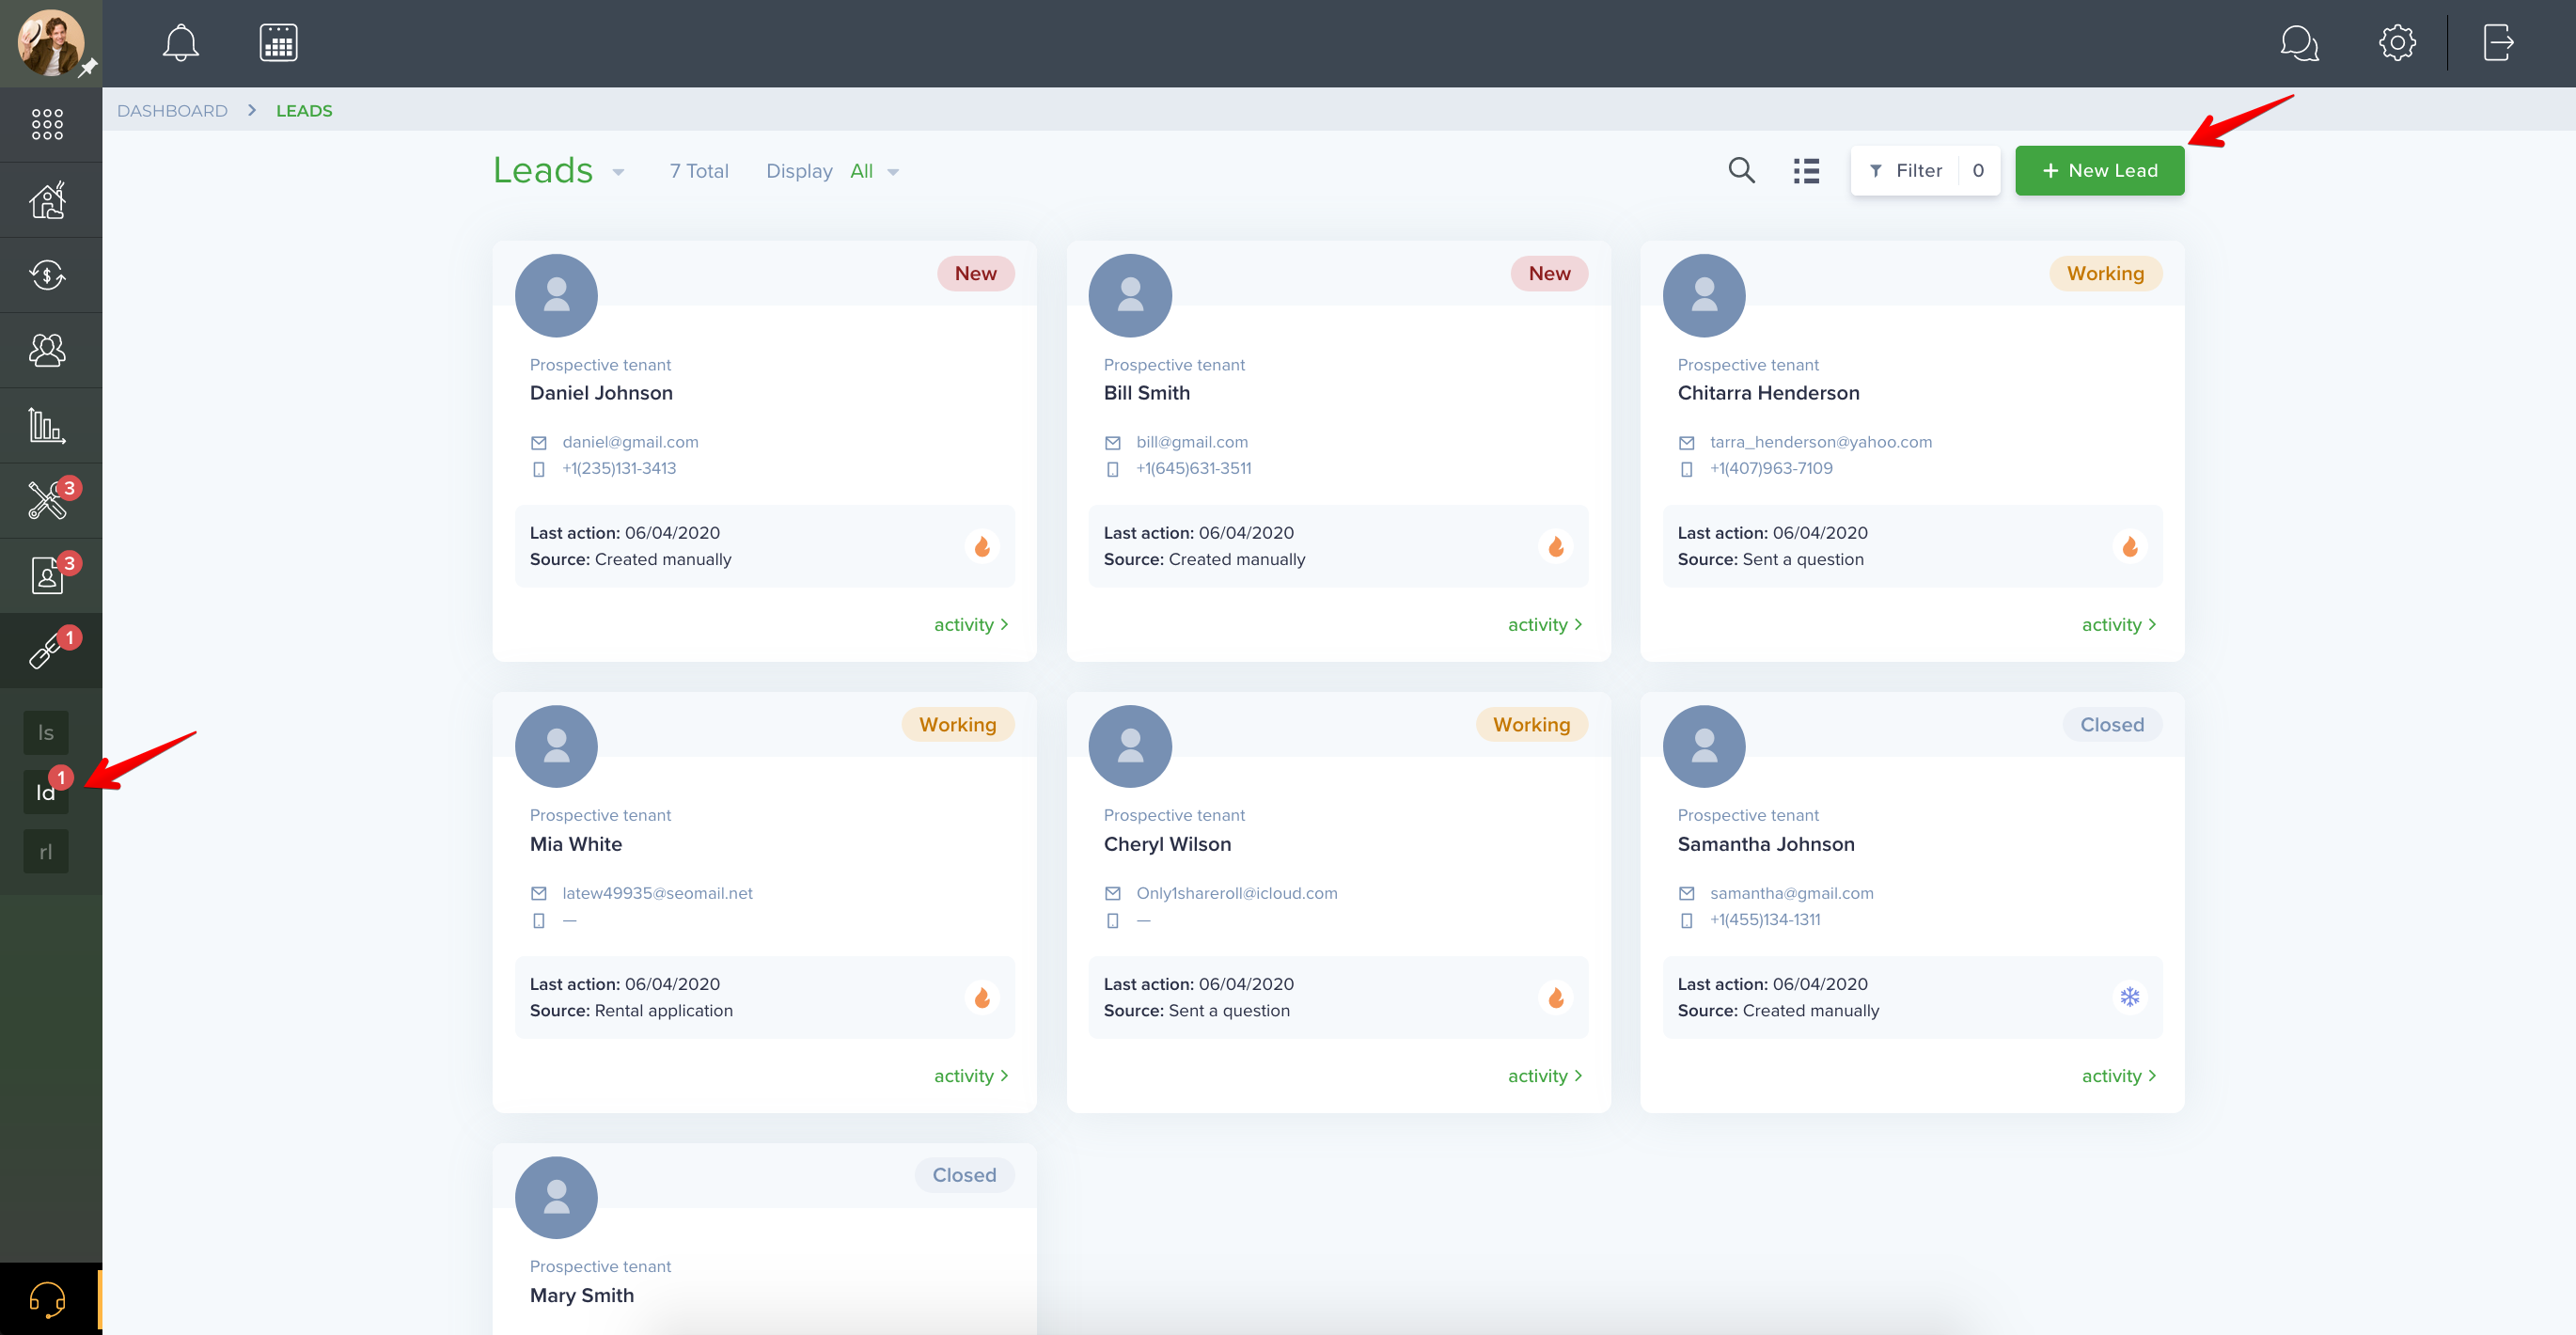Click Closed badge on Mary Smith
2576x1335 pixels.
tap(964, 1175)
